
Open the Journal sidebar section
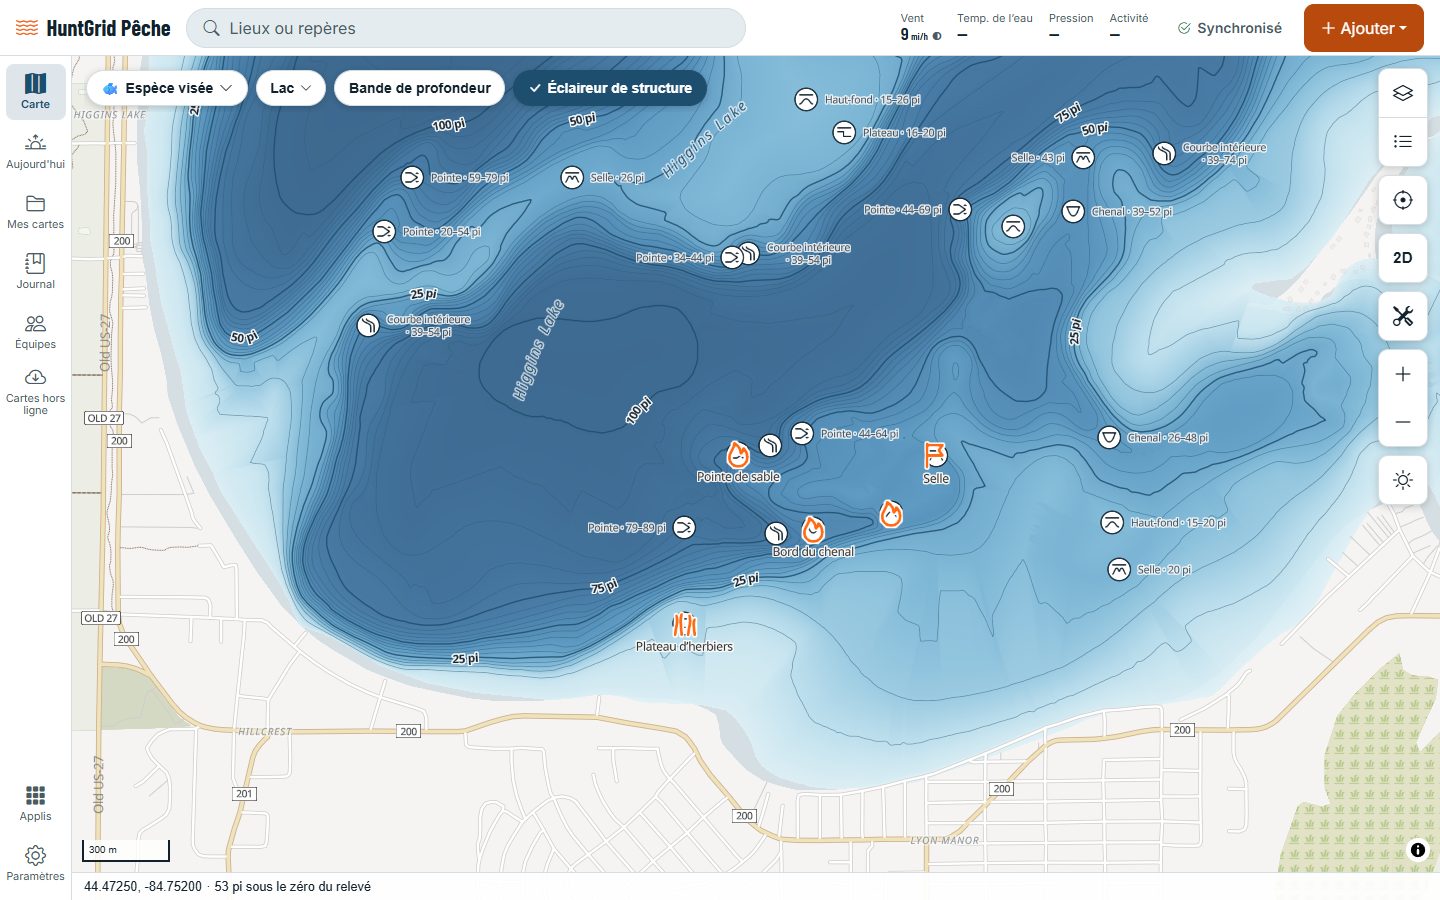pos(36,272)
